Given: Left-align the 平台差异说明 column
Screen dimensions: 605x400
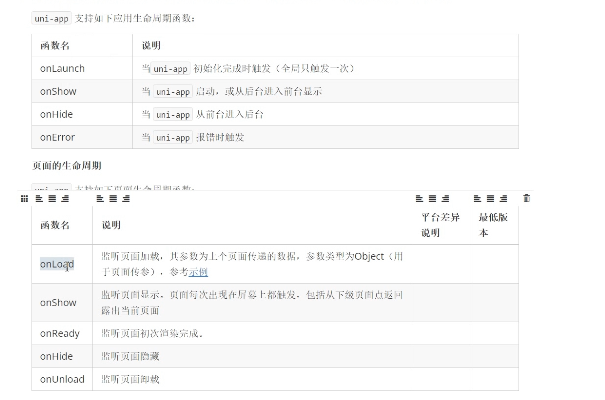Looking at the screenshot, I should [420, 199].
